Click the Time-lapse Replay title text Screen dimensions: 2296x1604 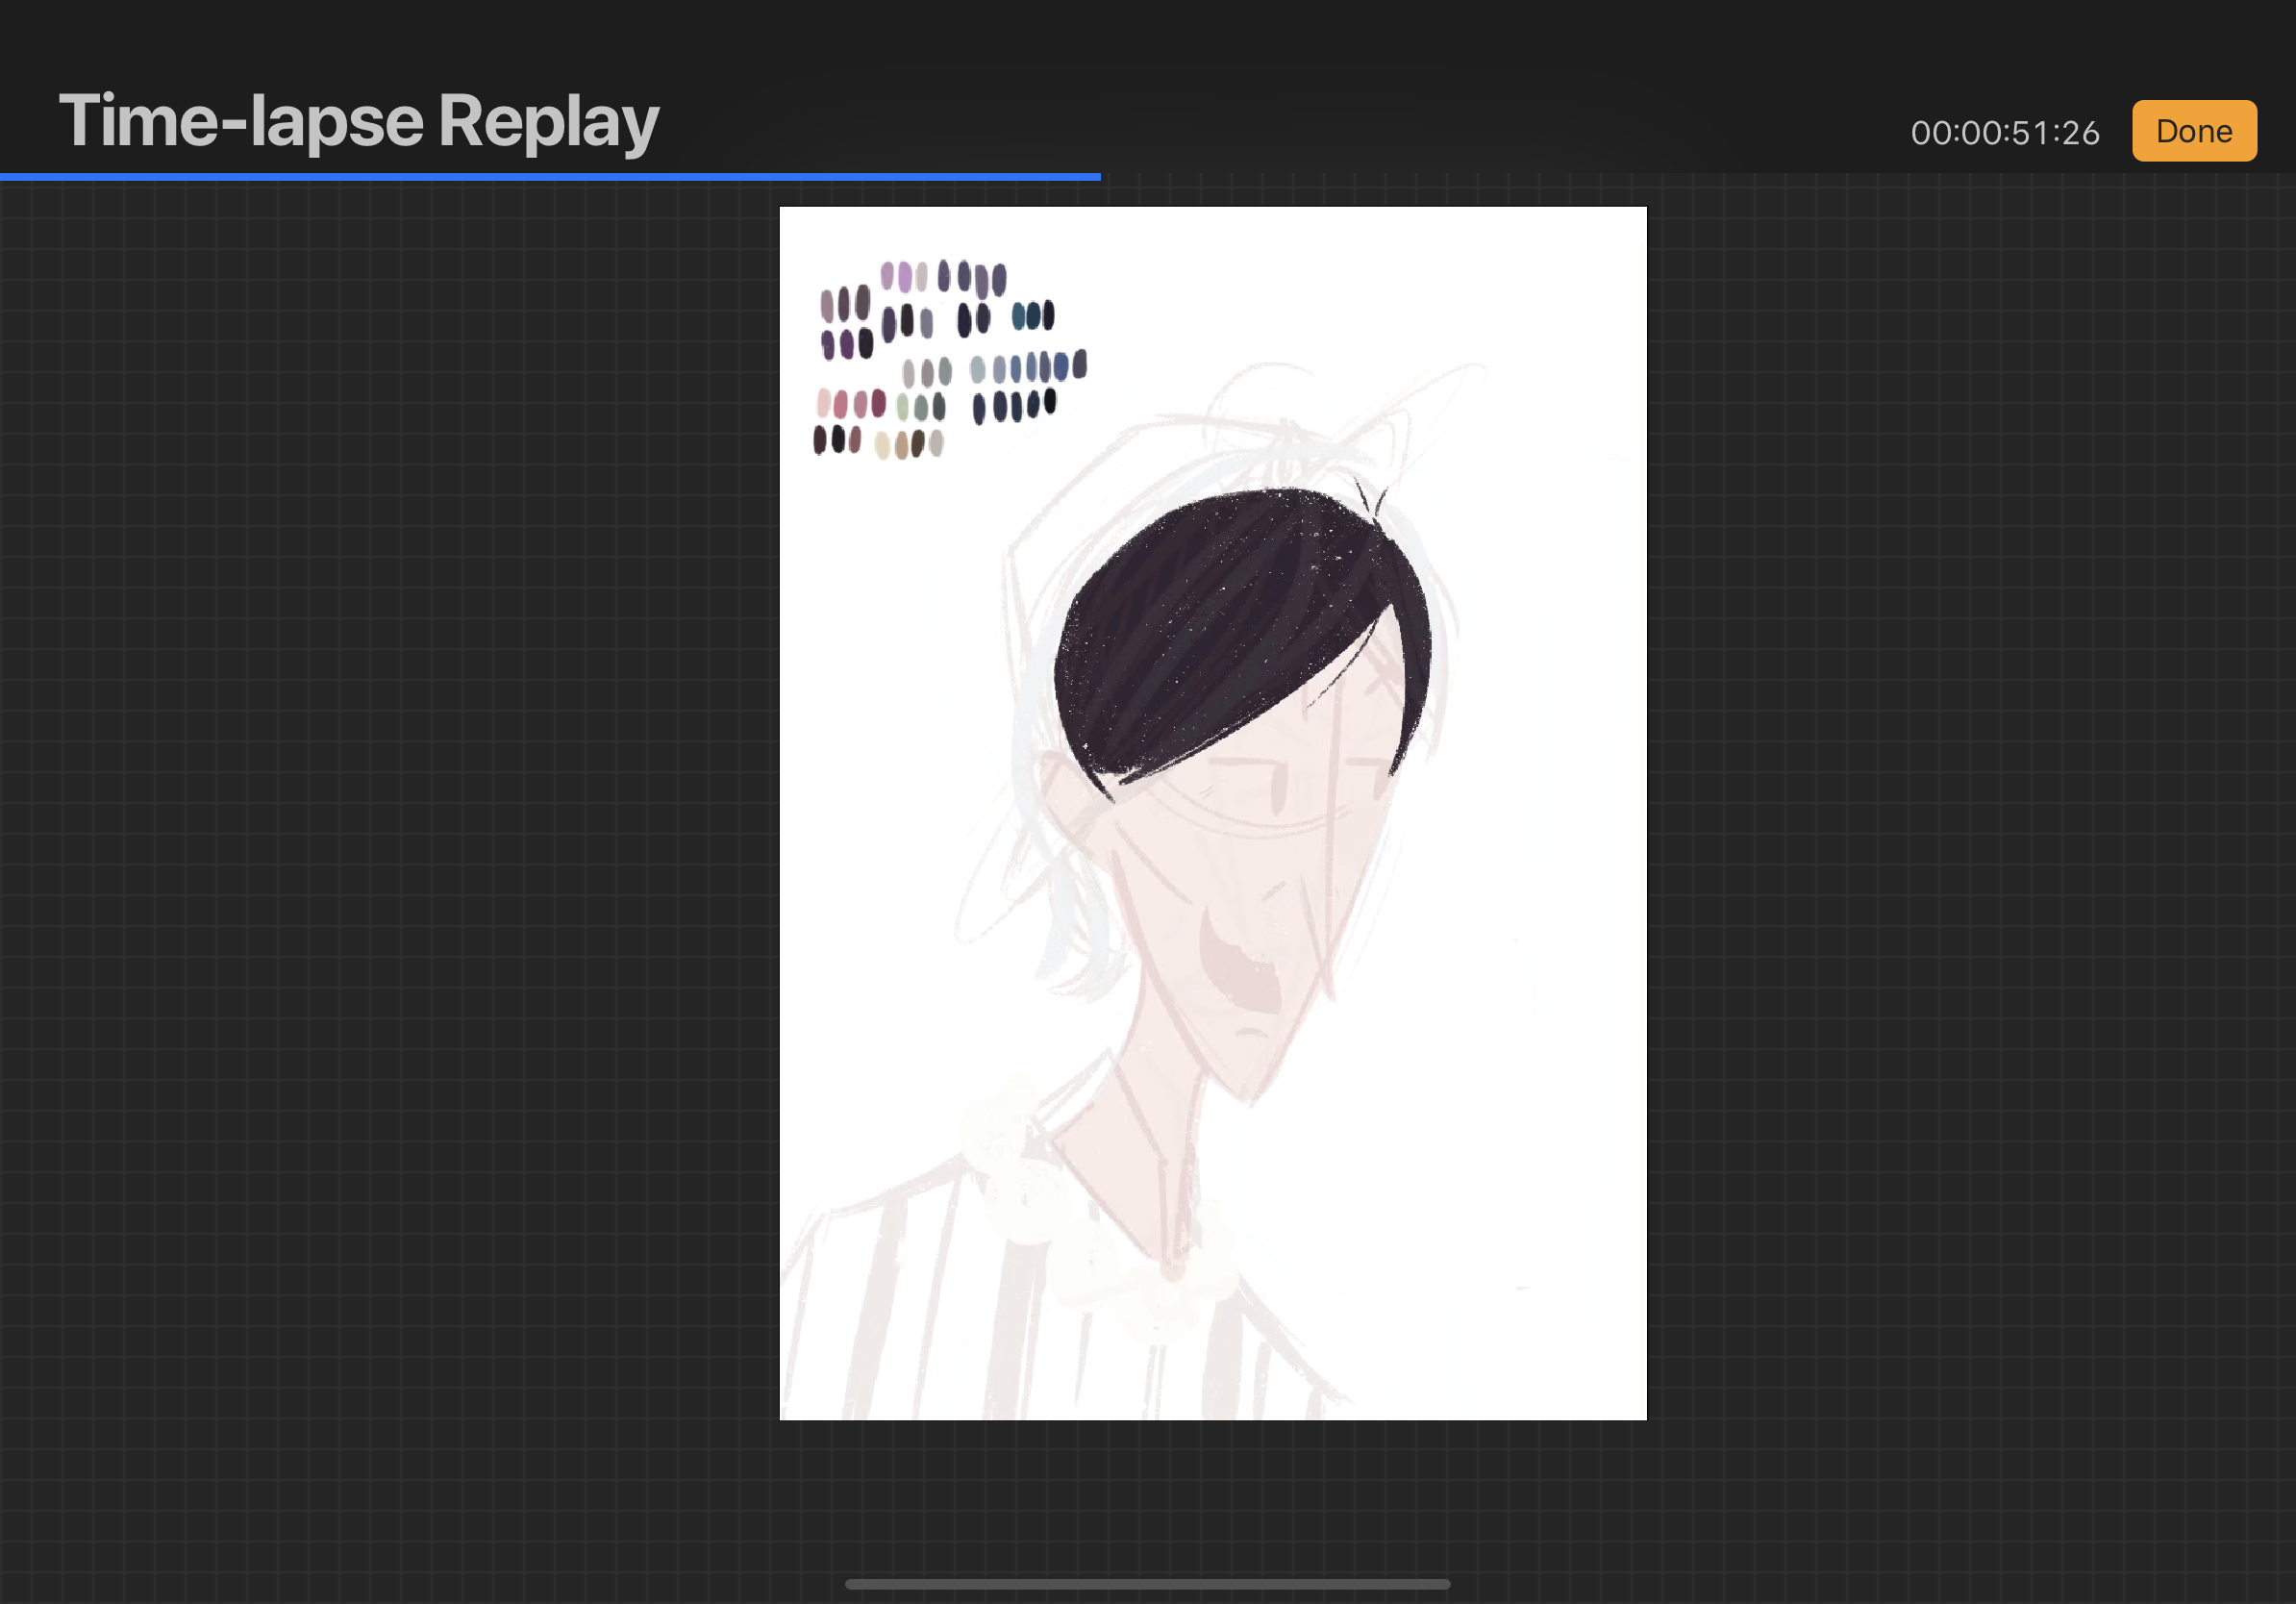click(x=358, y=121)
